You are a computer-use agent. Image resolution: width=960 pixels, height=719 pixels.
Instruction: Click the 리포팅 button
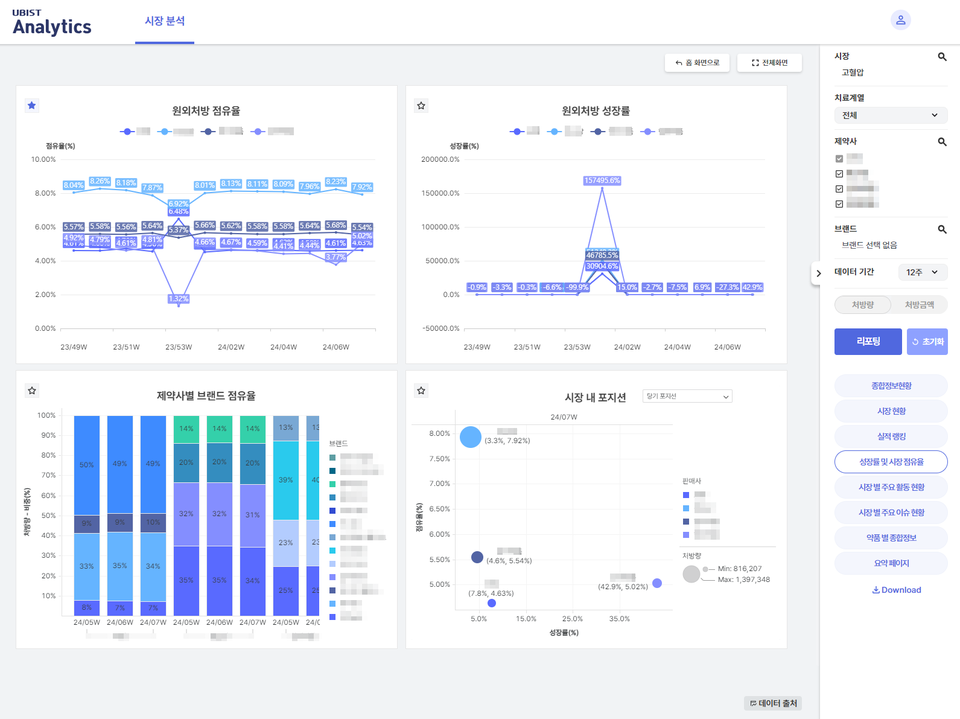pos(867,341)
